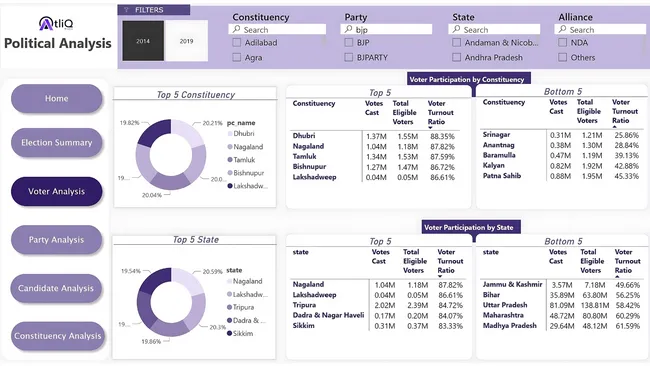Image resolution: width=650 pixels, height=366 pixels.
Task: Click the 20.59% donut slice in state chart
Action: point(187,281)
